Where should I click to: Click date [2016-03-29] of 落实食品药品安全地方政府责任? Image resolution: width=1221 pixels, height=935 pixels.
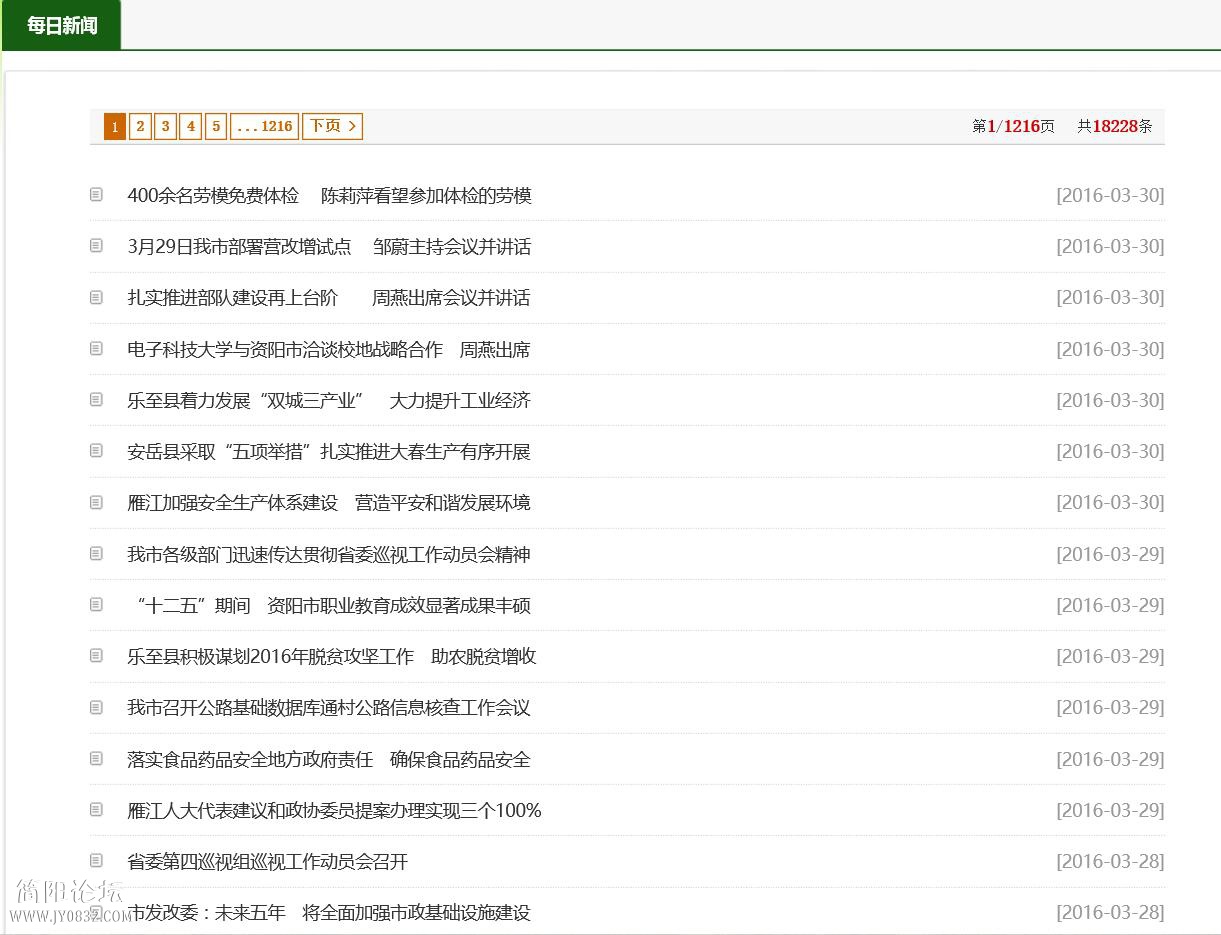coord(1110,760)
